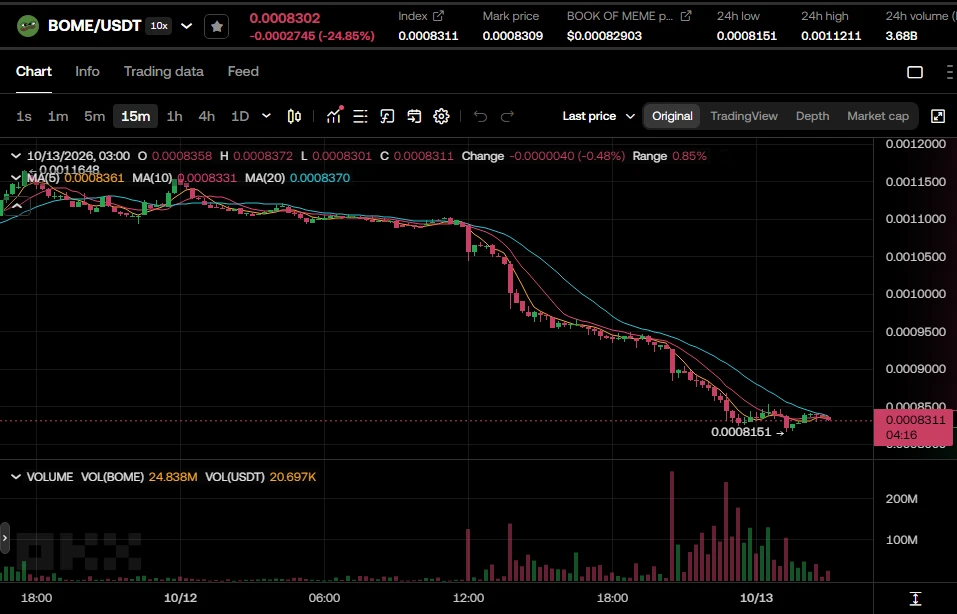The image size is (957, 614).
Task: Favorite BOME/USDT with the star button
Action: [x=217, y=26]
